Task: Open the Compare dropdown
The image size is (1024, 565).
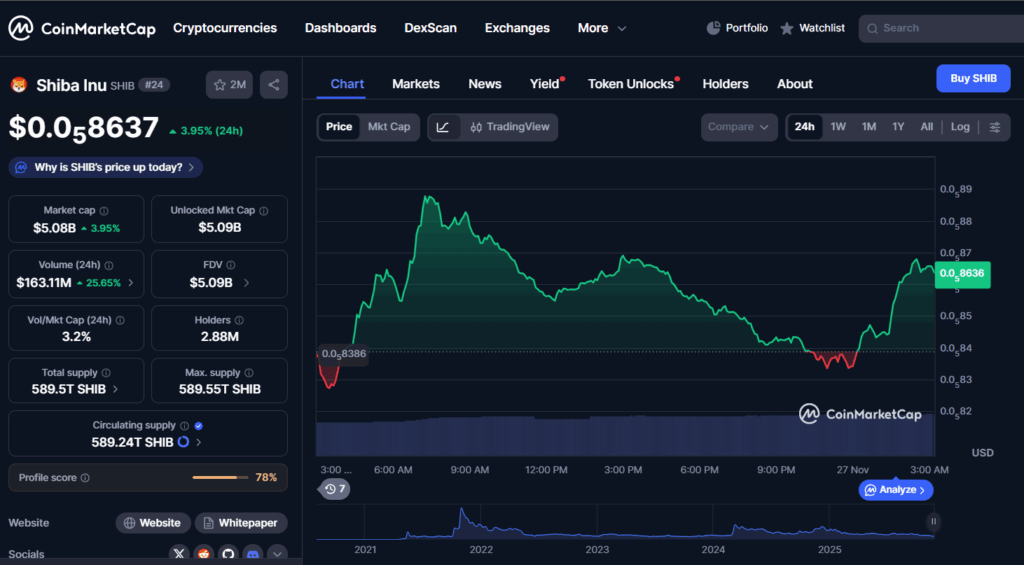Action: coord(739,127)
